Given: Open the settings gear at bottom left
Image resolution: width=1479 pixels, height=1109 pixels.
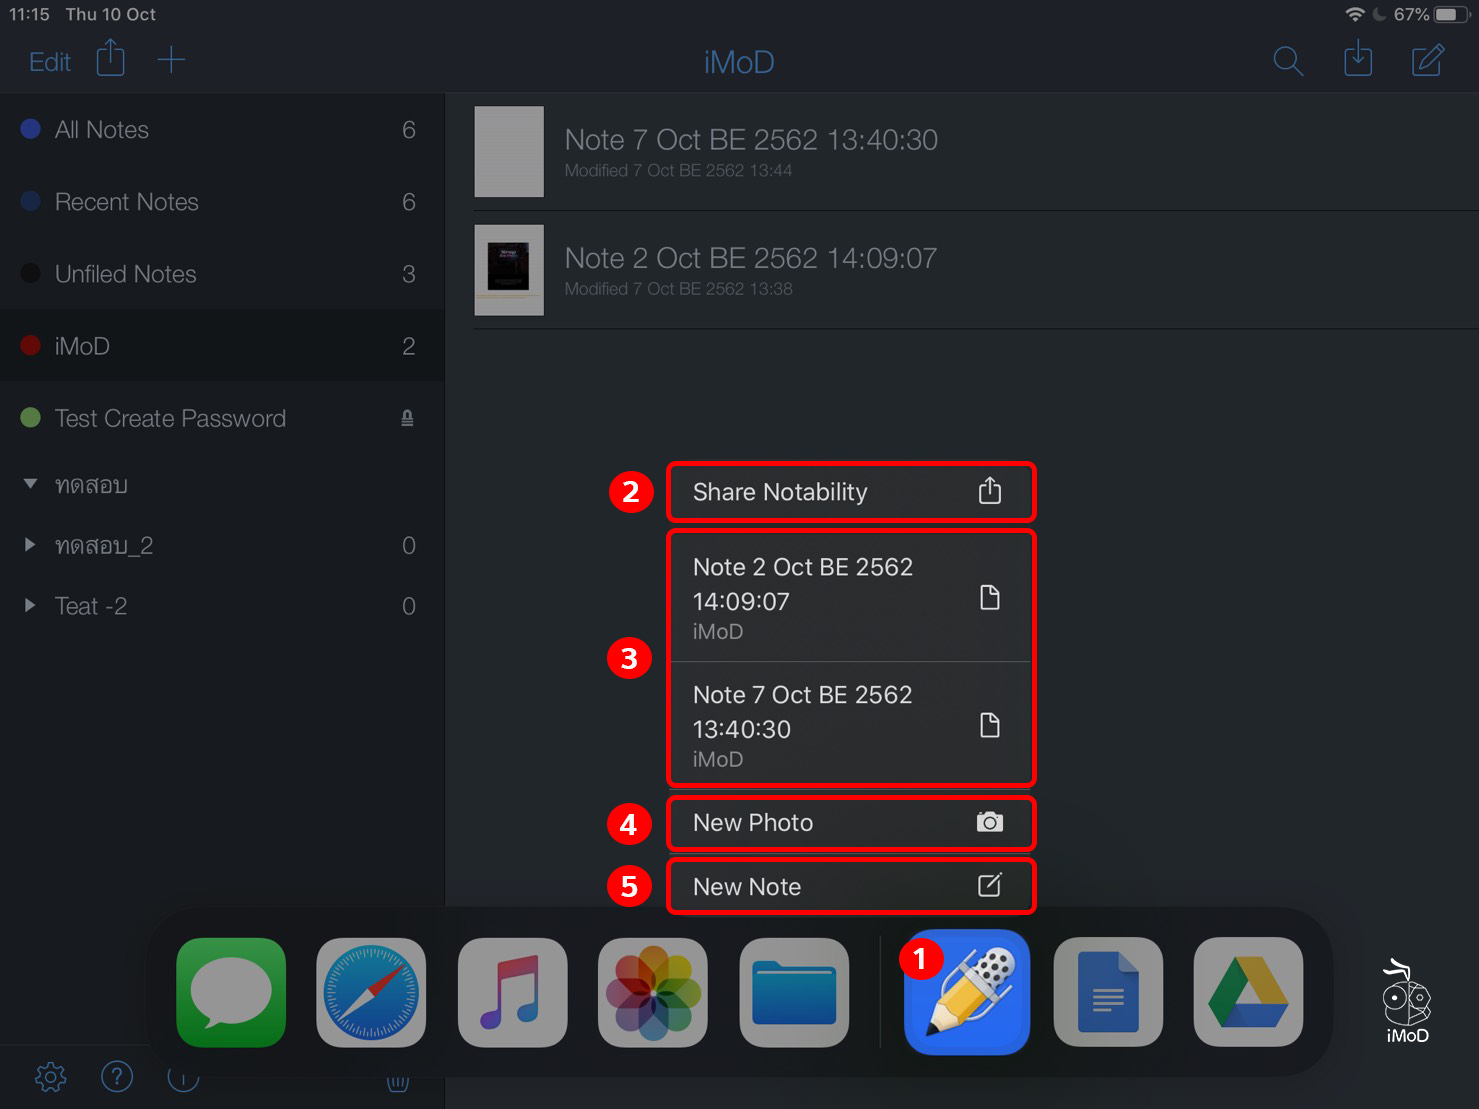Looking at the screenshot, I should tap(50, 1077).
